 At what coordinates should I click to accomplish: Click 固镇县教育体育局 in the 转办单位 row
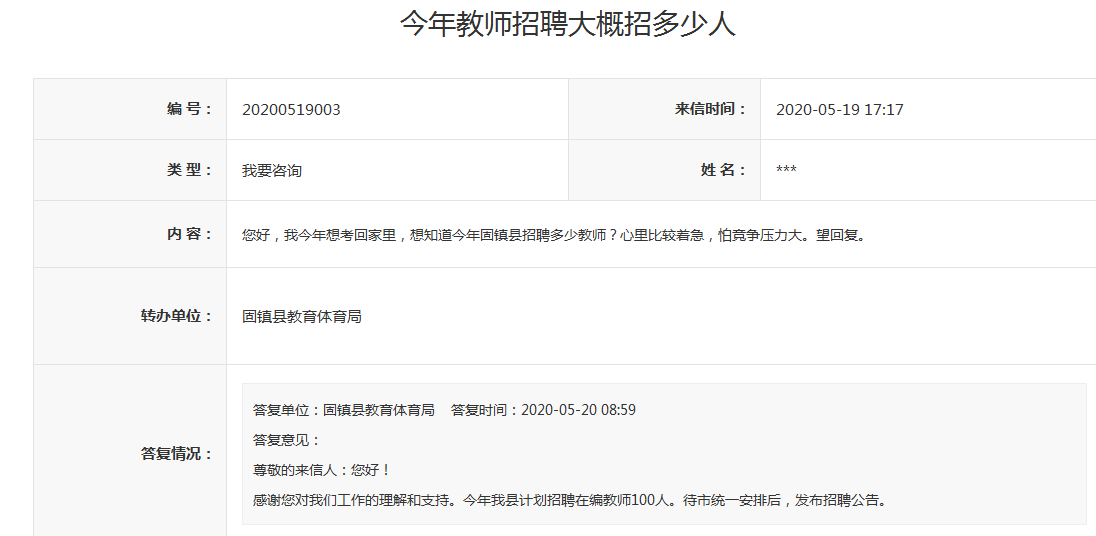(302, 317)
